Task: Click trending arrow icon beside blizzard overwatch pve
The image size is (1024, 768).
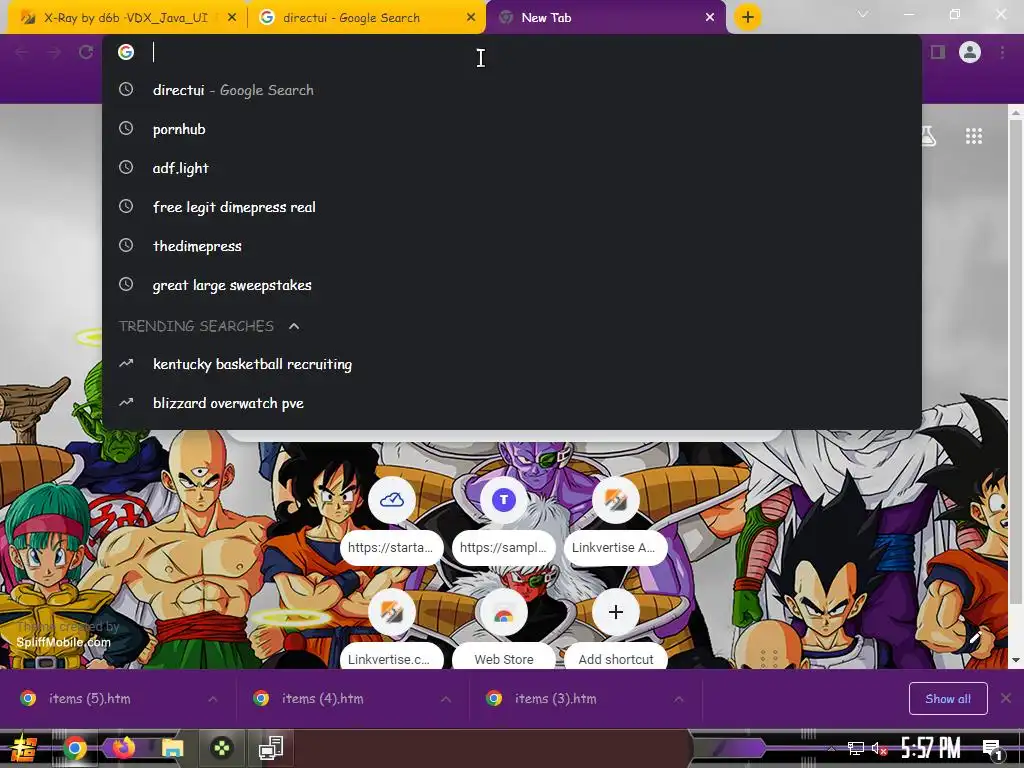Action: tap(126, 402)
